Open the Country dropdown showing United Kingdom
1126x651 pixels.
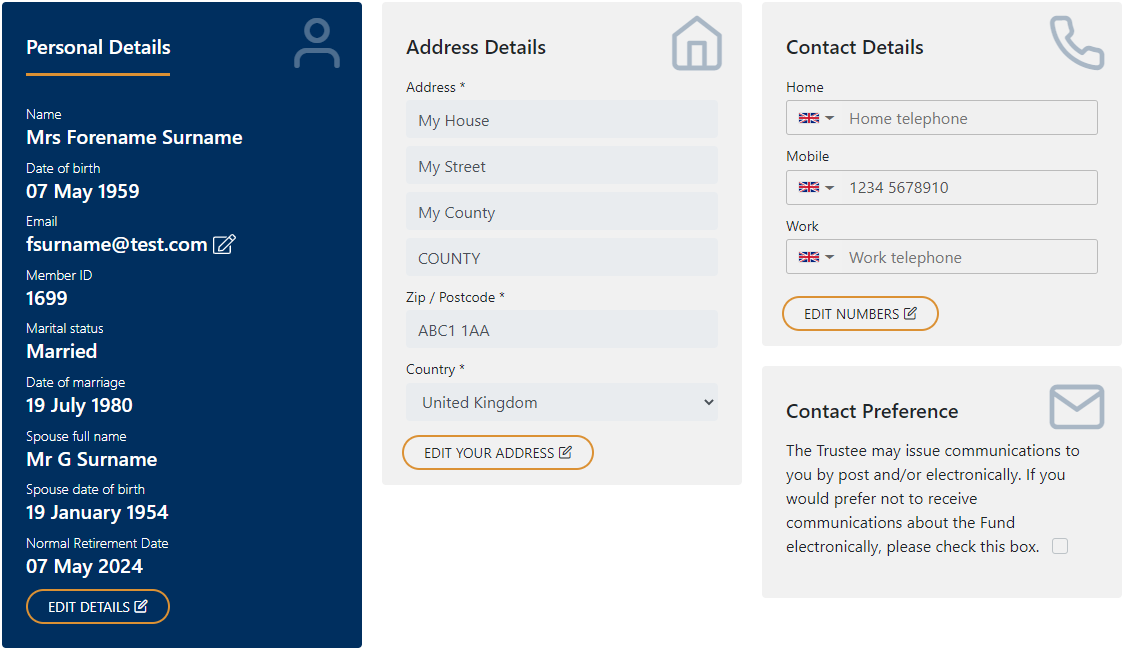[562, 403]
